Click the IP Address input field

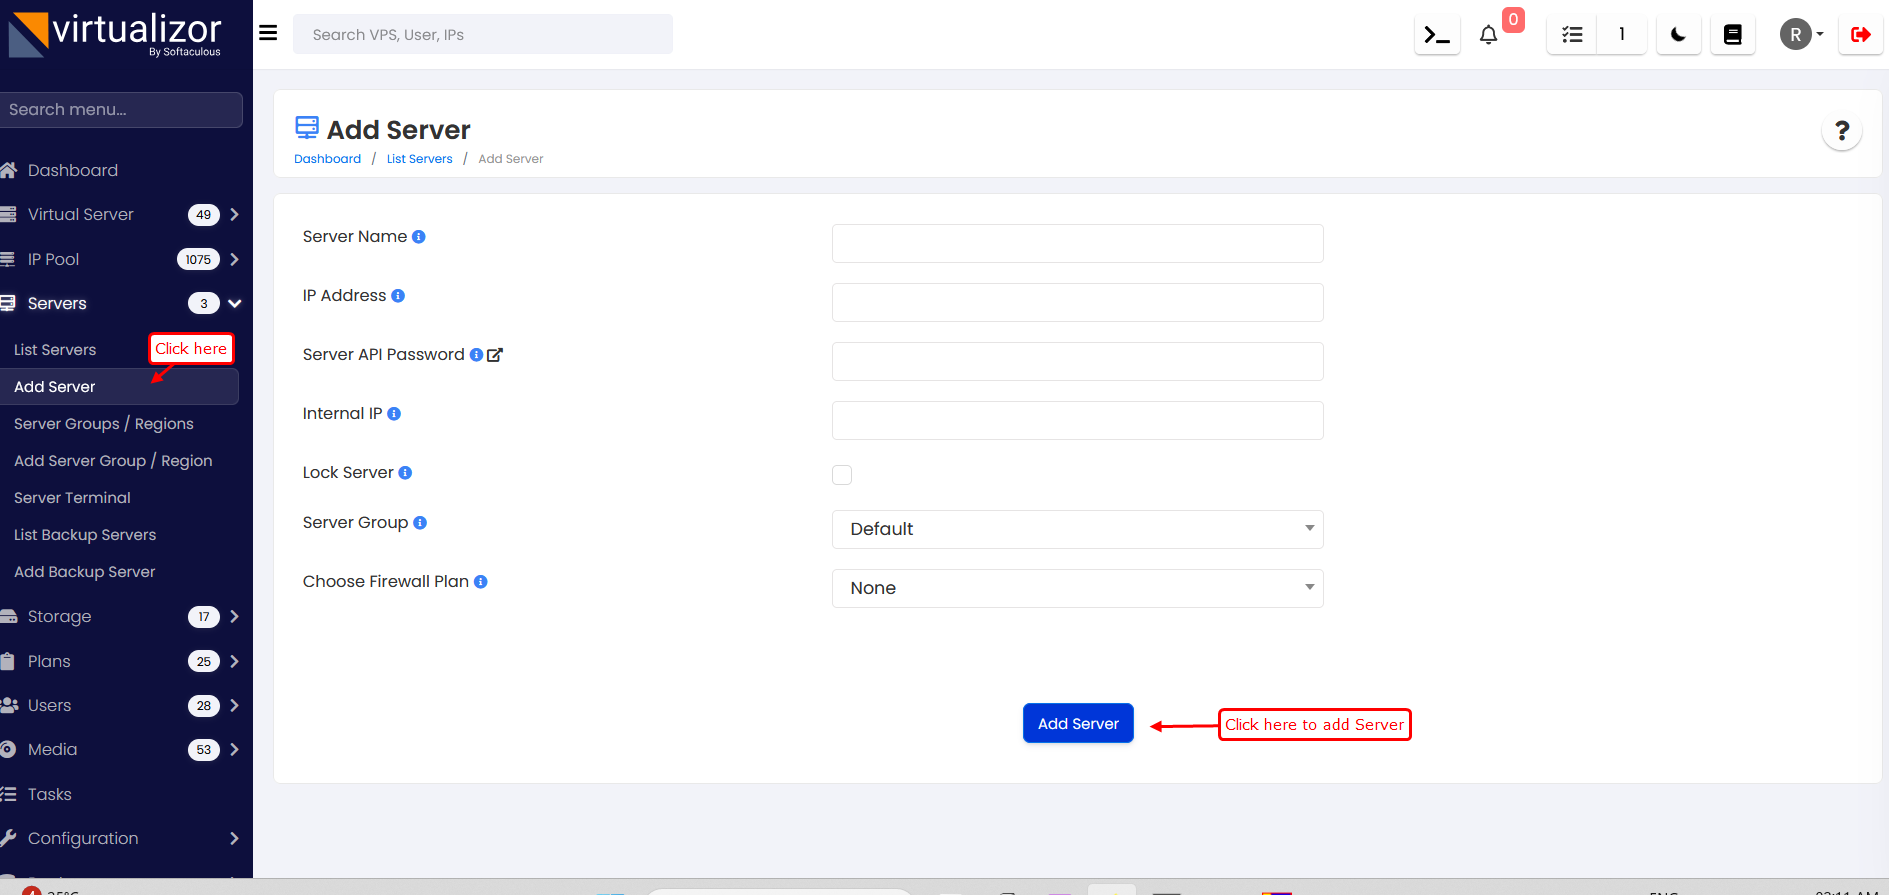[1077, 302]
